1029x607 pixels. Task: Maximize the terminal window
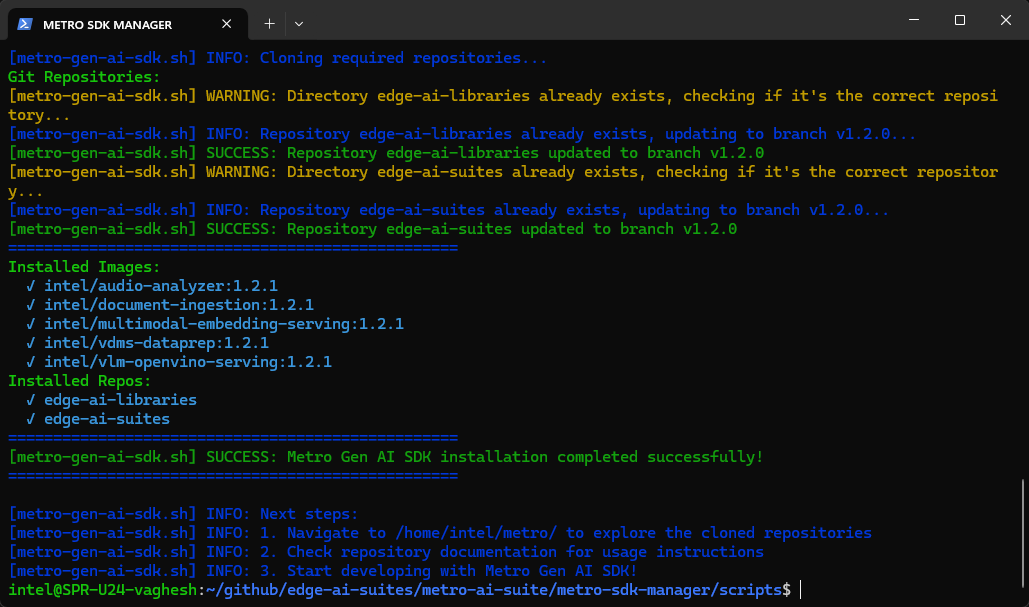(958, 20)
